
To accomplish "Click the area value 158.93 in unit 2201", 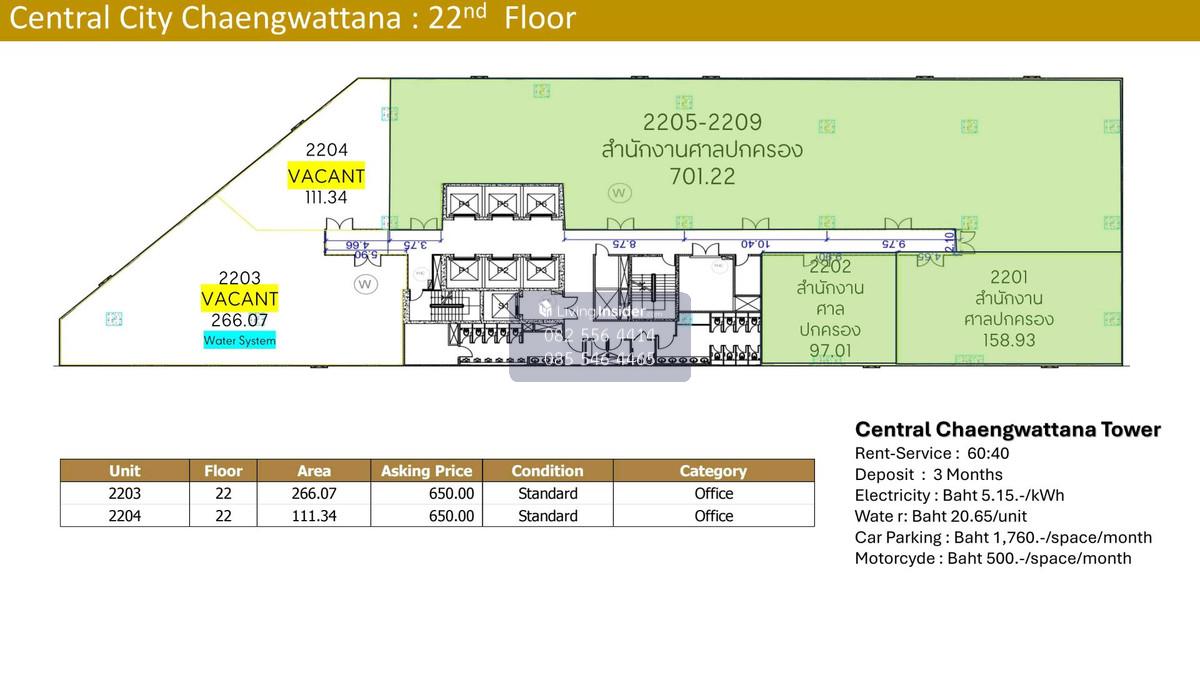I will 1008,340.
